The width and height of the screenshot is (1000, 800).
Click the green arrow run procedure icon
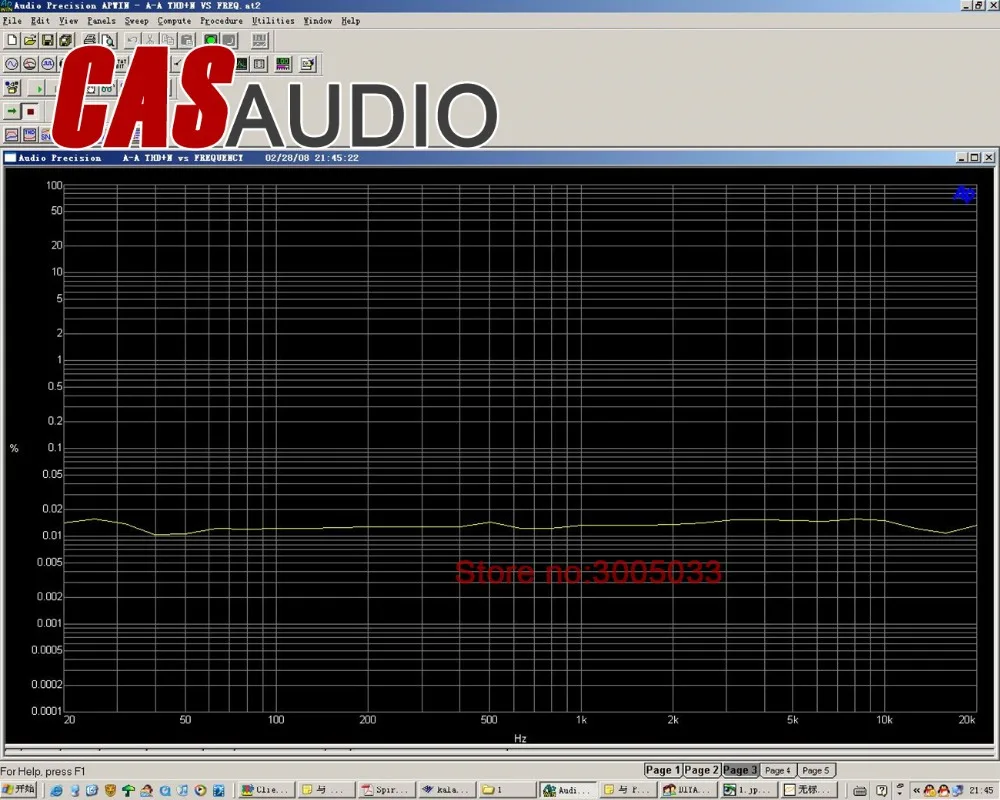12,112
